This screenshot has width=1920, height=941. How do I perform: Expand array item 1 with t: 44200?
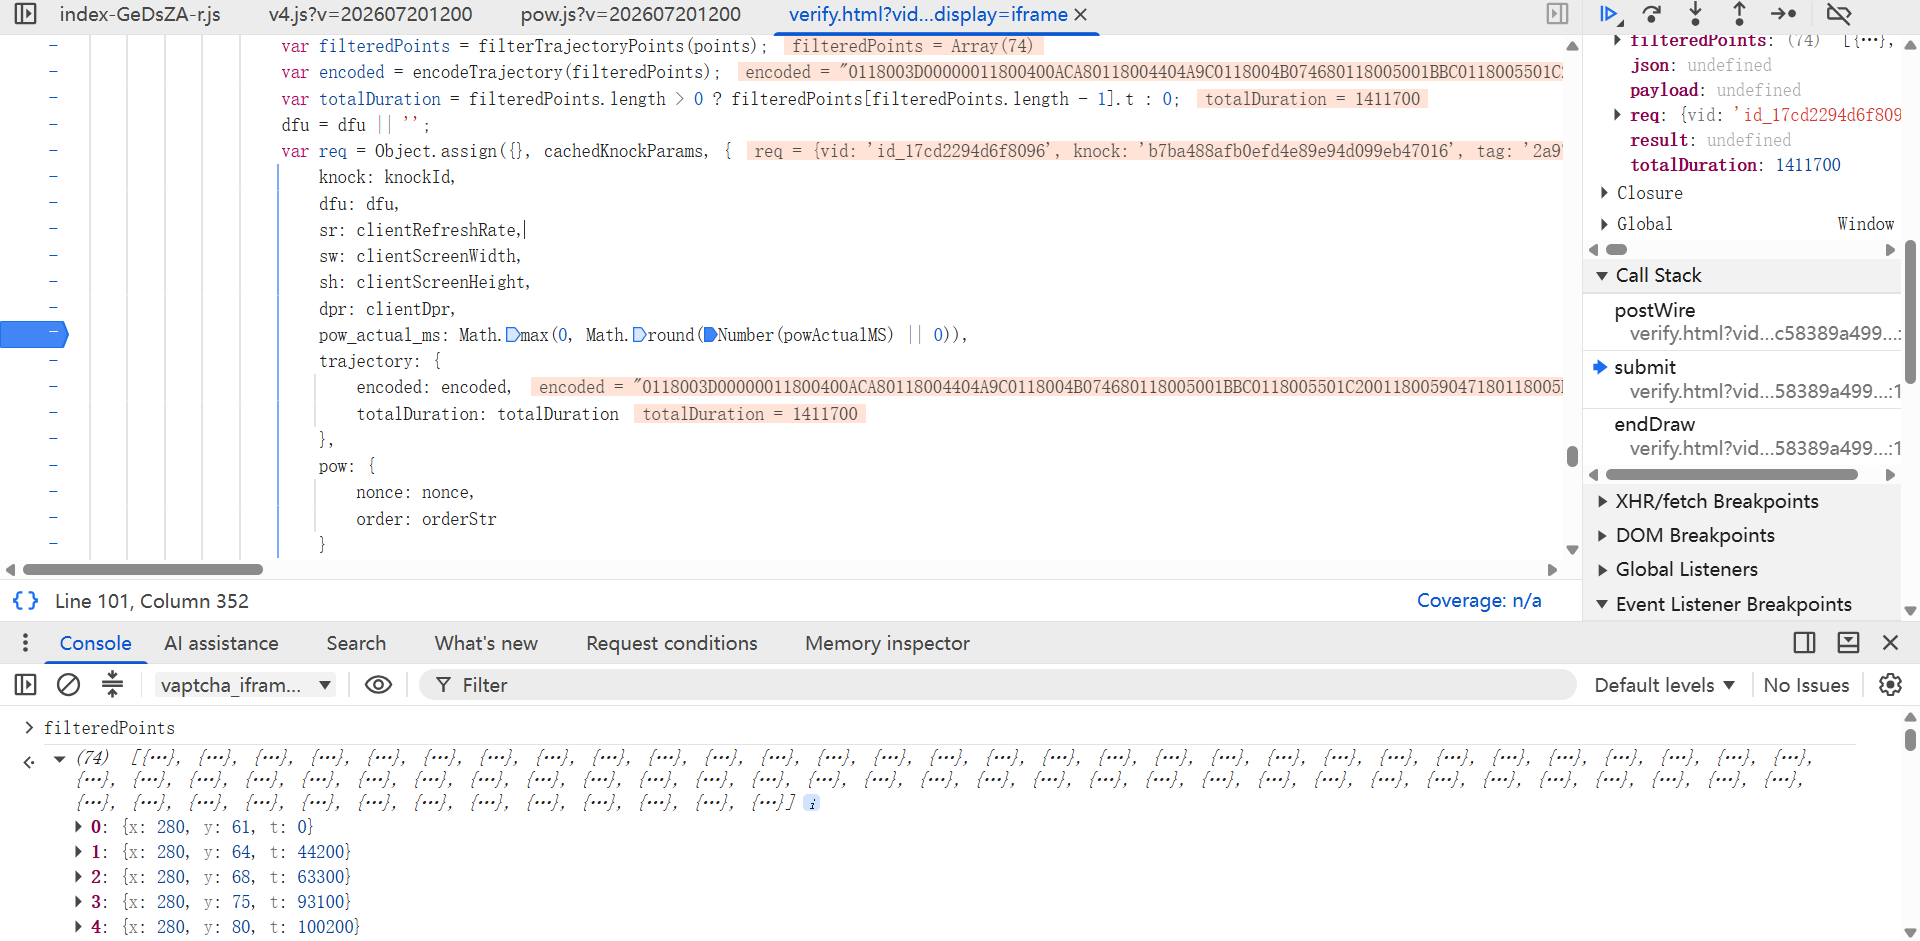pos(79,852)
